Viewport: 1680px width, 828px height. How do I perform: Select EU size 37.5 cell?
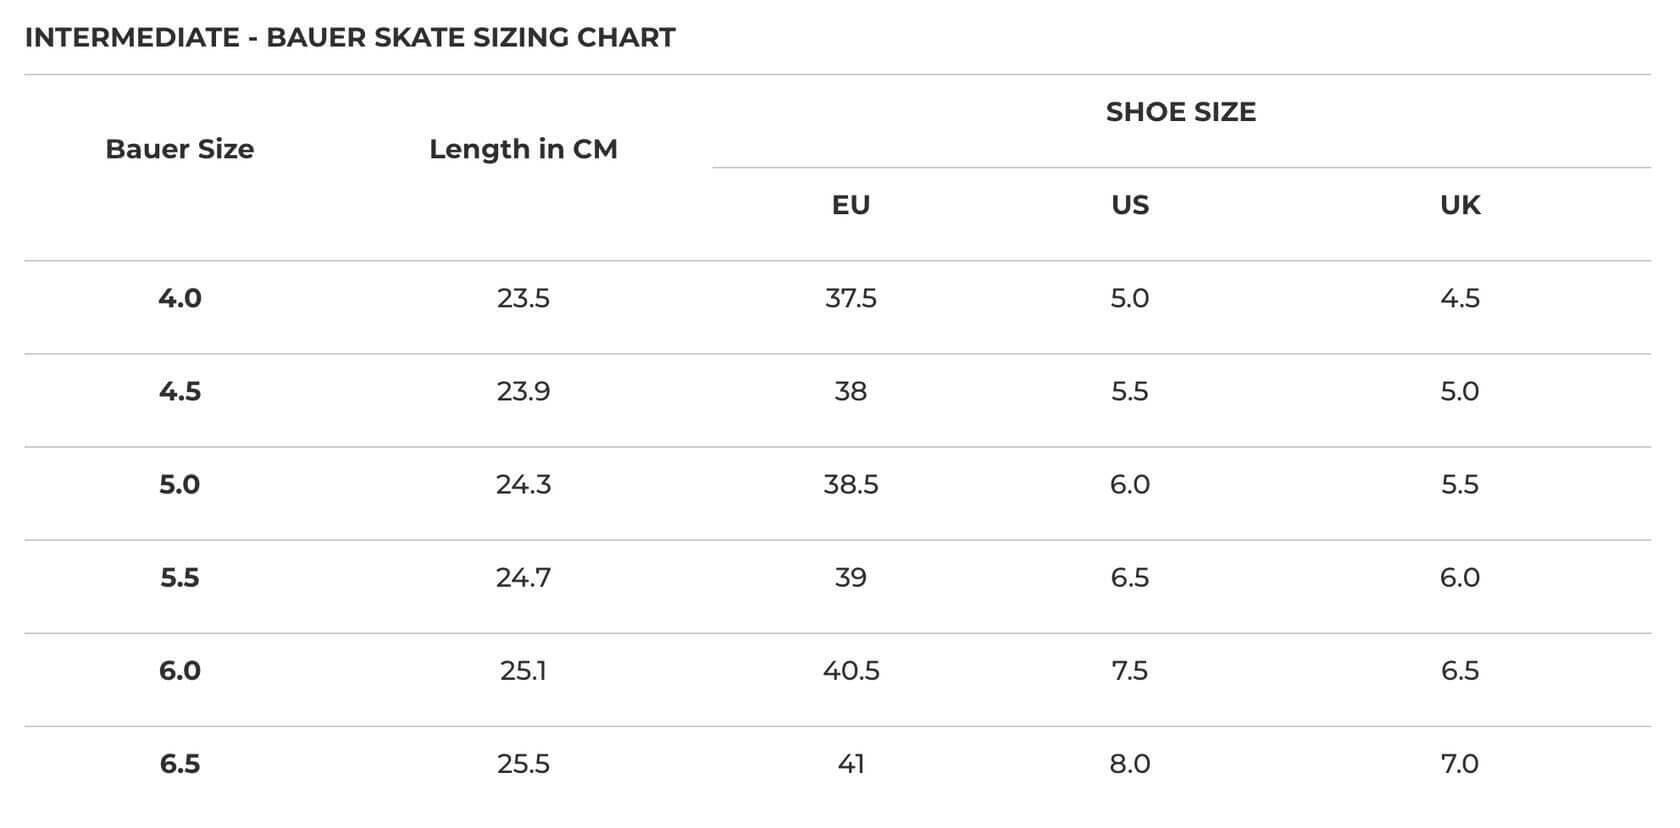click(x=851, y=298)
